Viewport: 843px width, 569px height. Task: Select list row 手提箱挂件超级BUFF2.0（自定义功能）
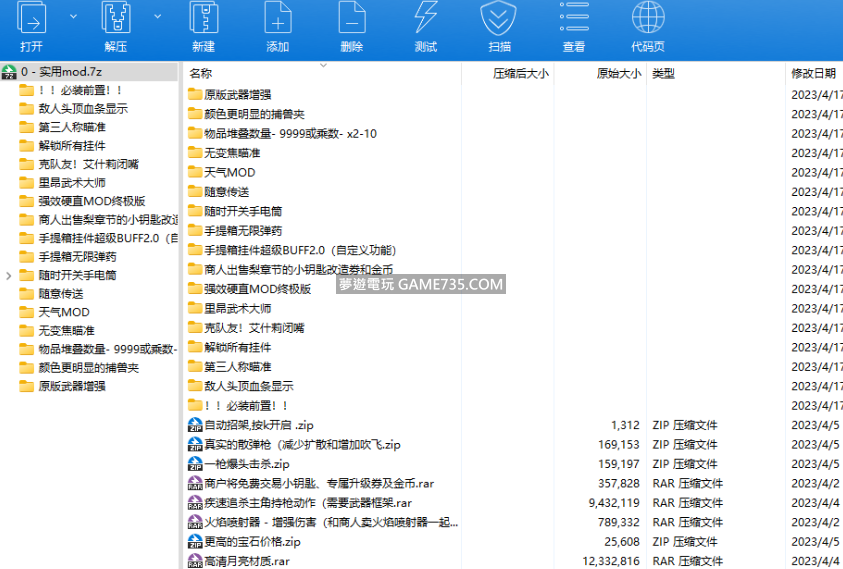coord(513,250)
